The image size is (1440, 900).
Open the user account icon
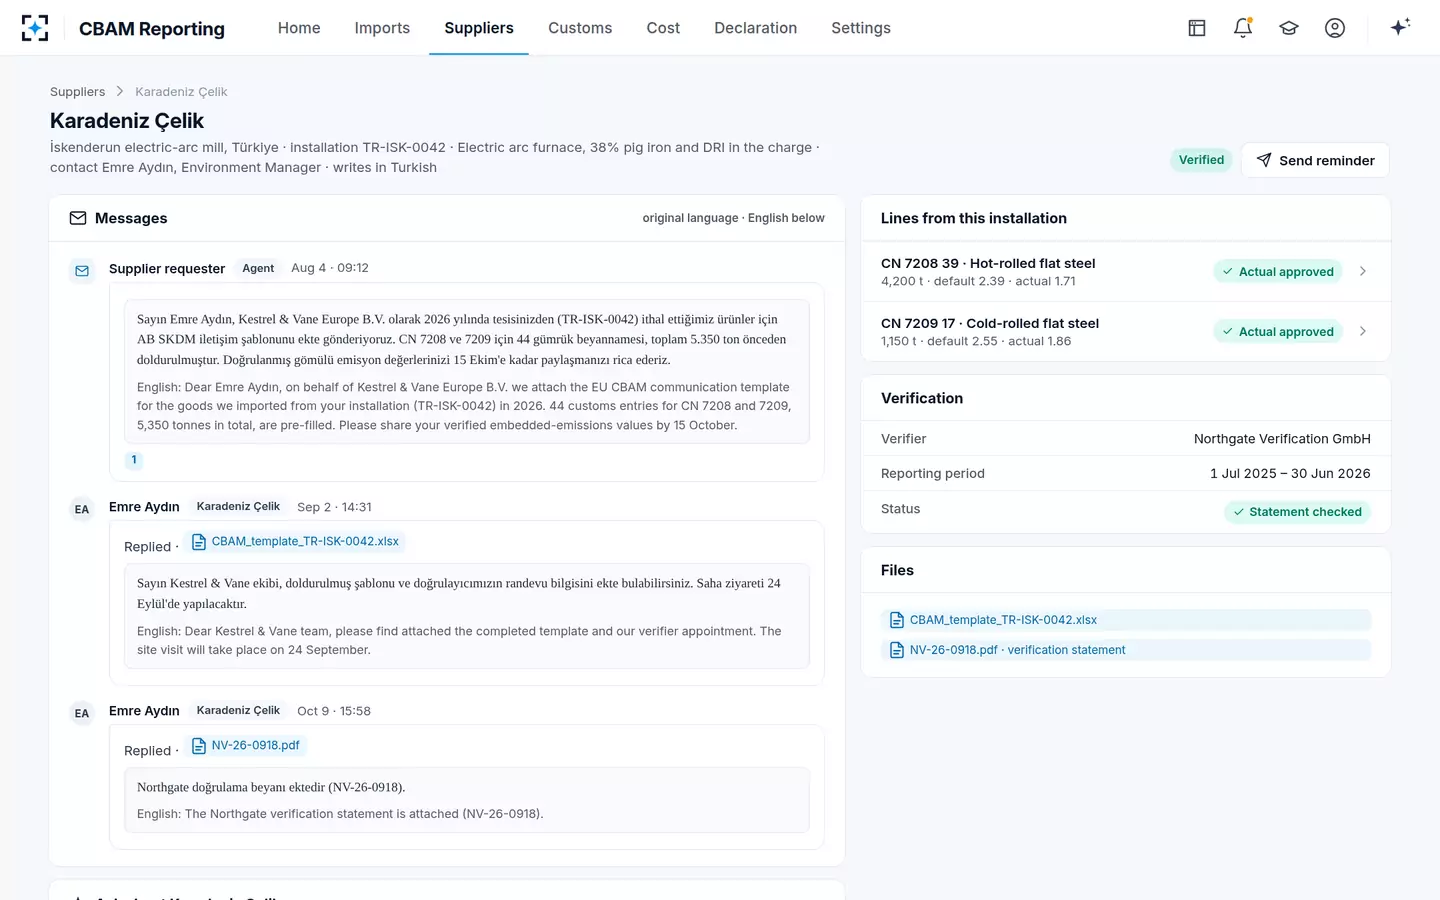coord(1335,28)
